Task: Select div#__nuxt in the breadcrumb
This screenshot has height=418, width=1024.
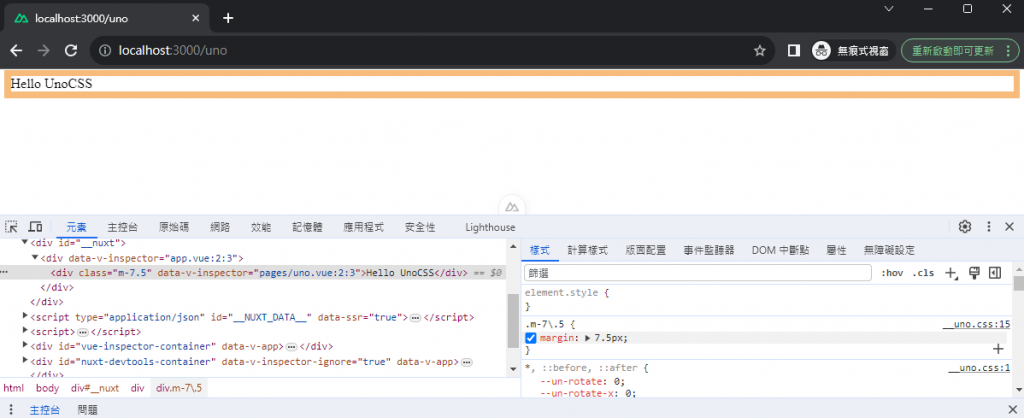Action: (95, 388)
